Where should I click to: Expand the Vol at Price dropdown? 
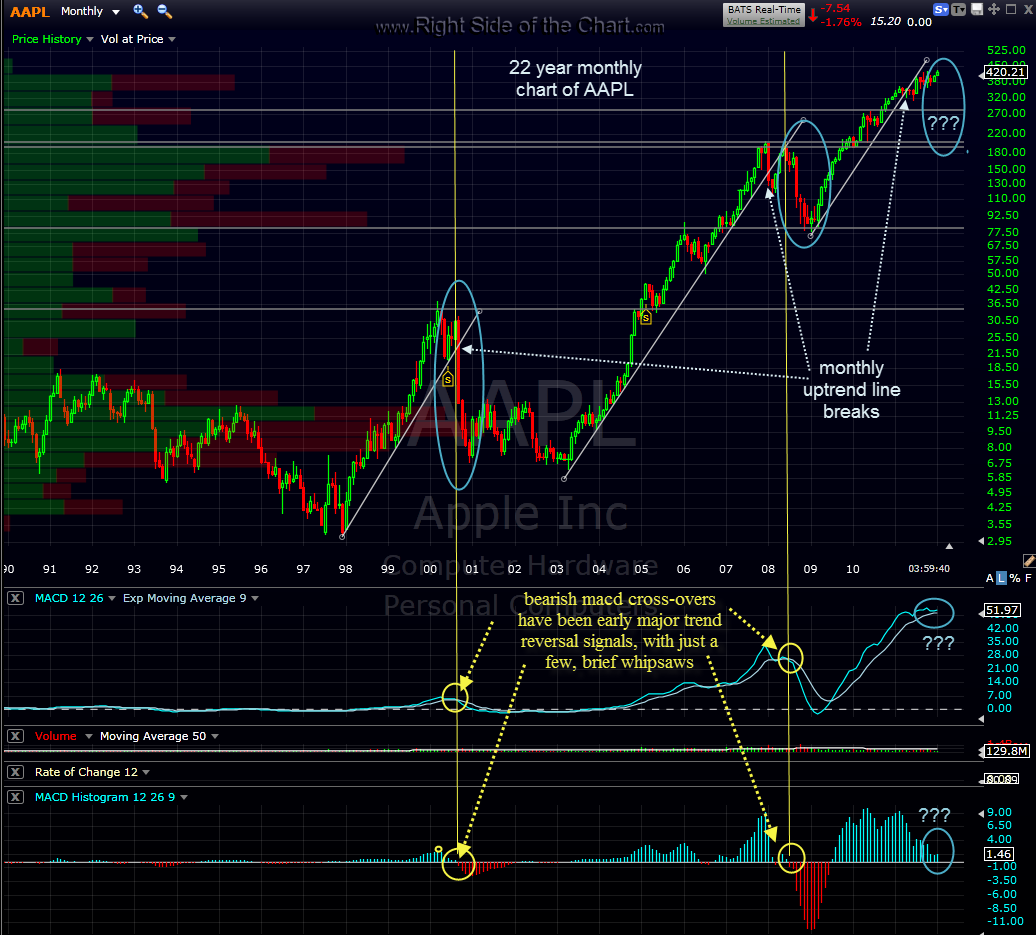tap(138, 39)
